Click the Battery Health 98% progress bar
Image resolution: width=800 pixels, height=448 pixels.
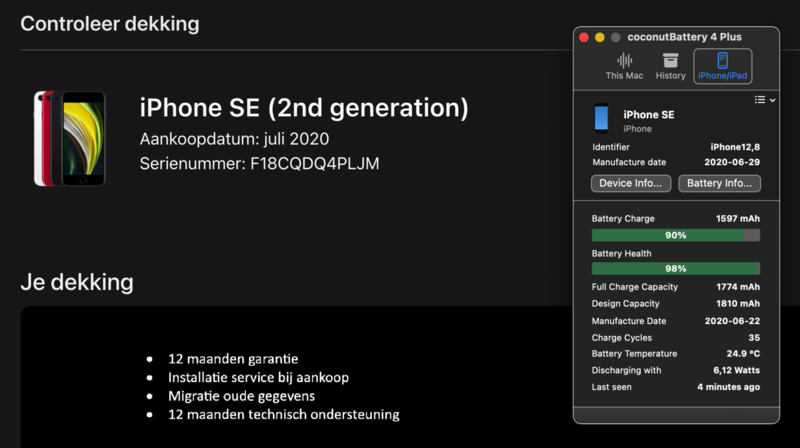676,268
